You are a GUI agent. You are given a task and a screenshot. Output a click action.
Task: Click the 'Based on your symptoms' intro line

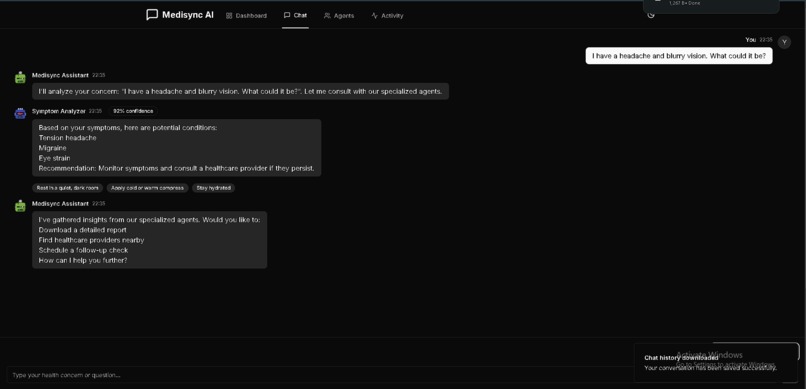127,127
